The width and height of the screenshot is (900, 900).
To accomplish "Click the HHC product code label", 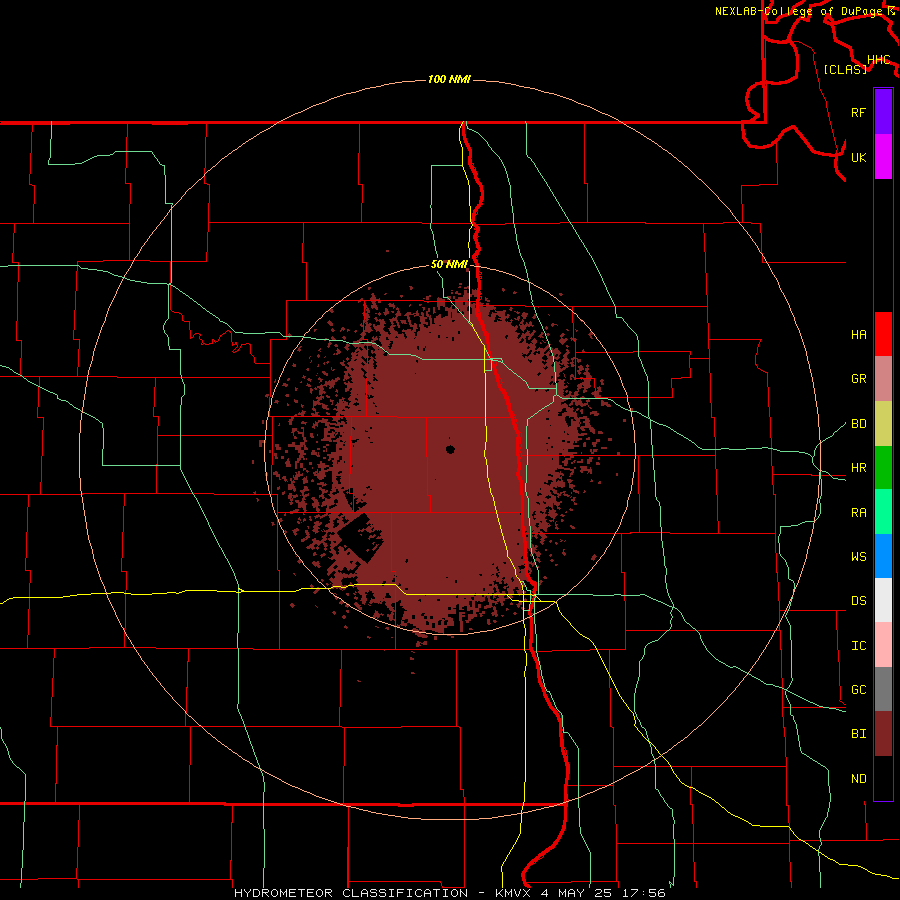I will pyautogui.click(x=879, y=60).
